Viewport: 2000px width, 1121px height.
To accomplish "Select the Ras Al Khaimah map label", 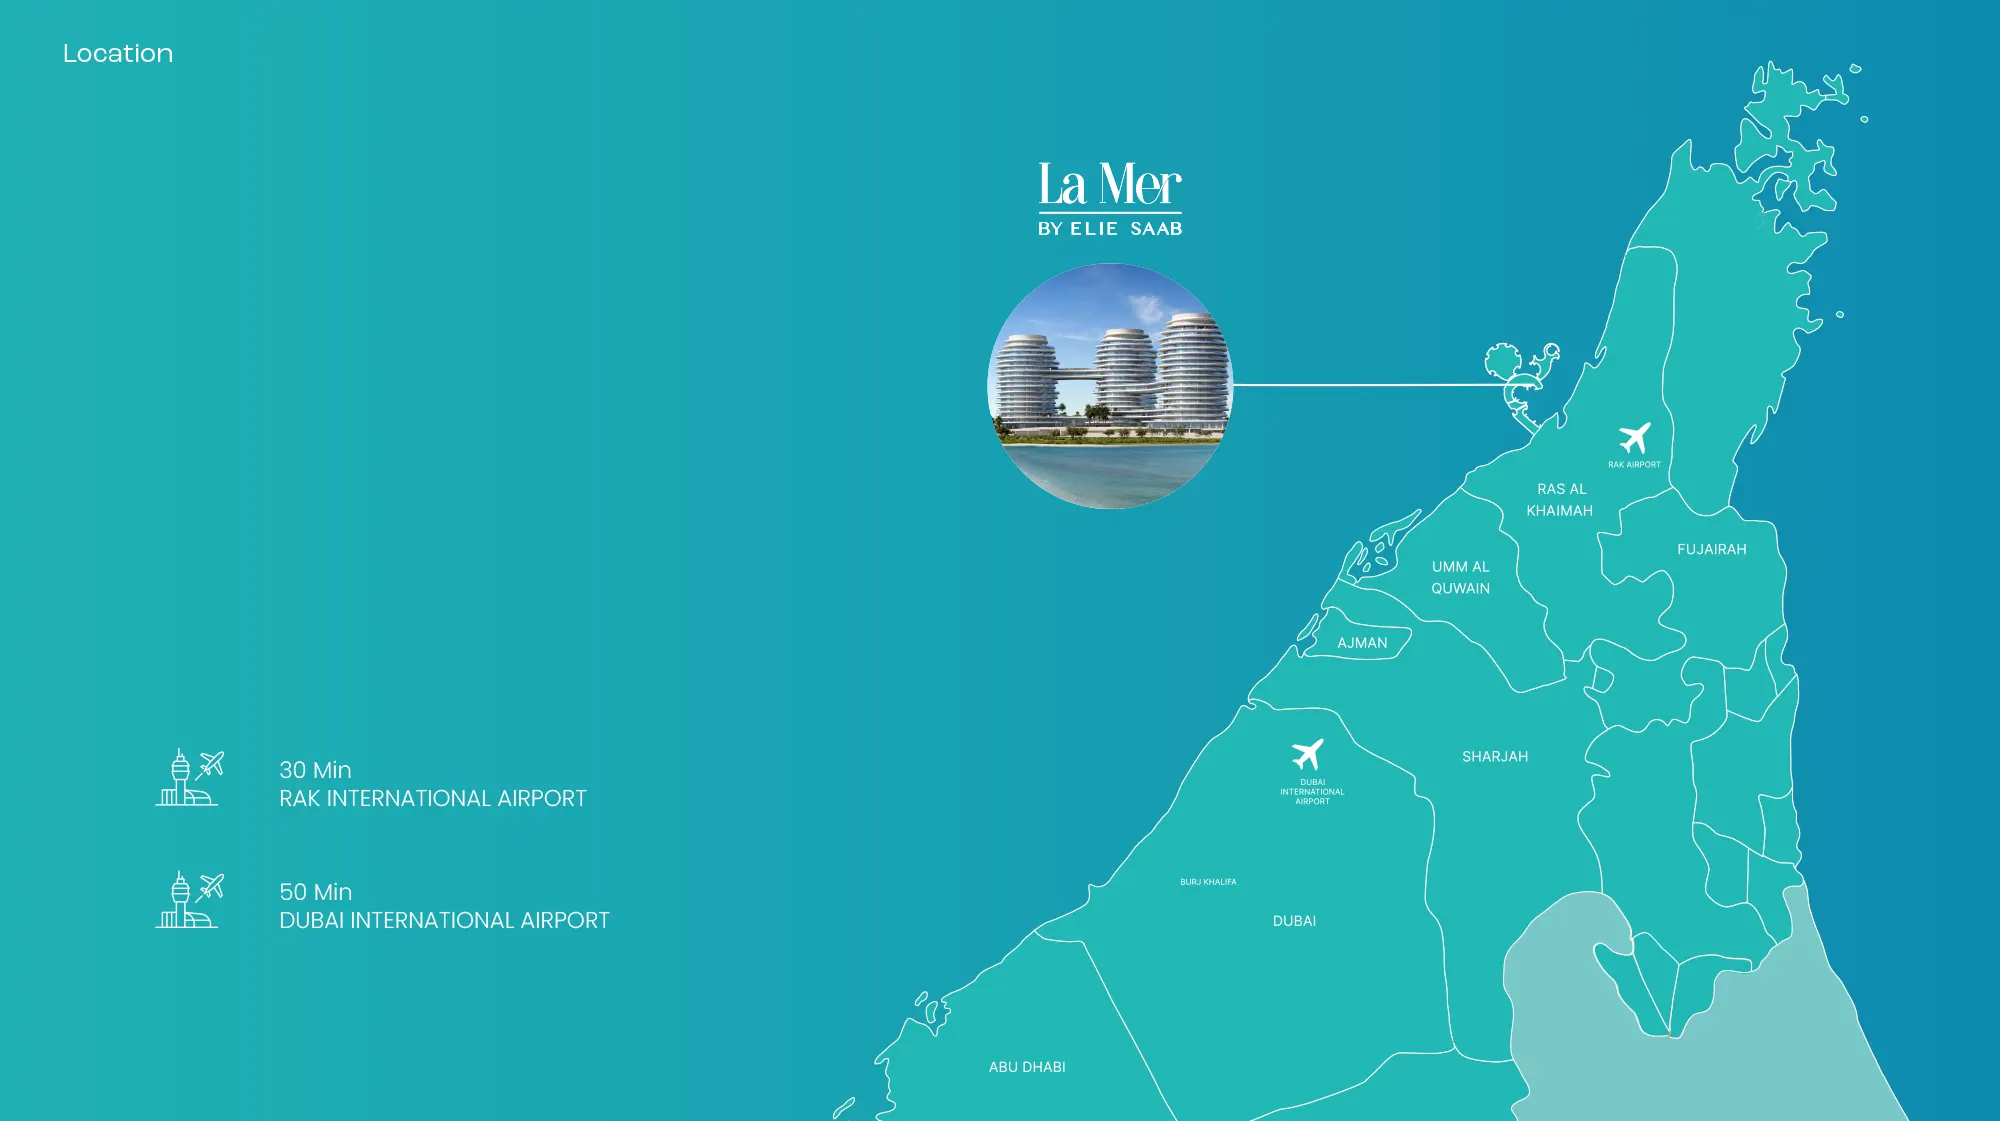I will coord(1560,500).
